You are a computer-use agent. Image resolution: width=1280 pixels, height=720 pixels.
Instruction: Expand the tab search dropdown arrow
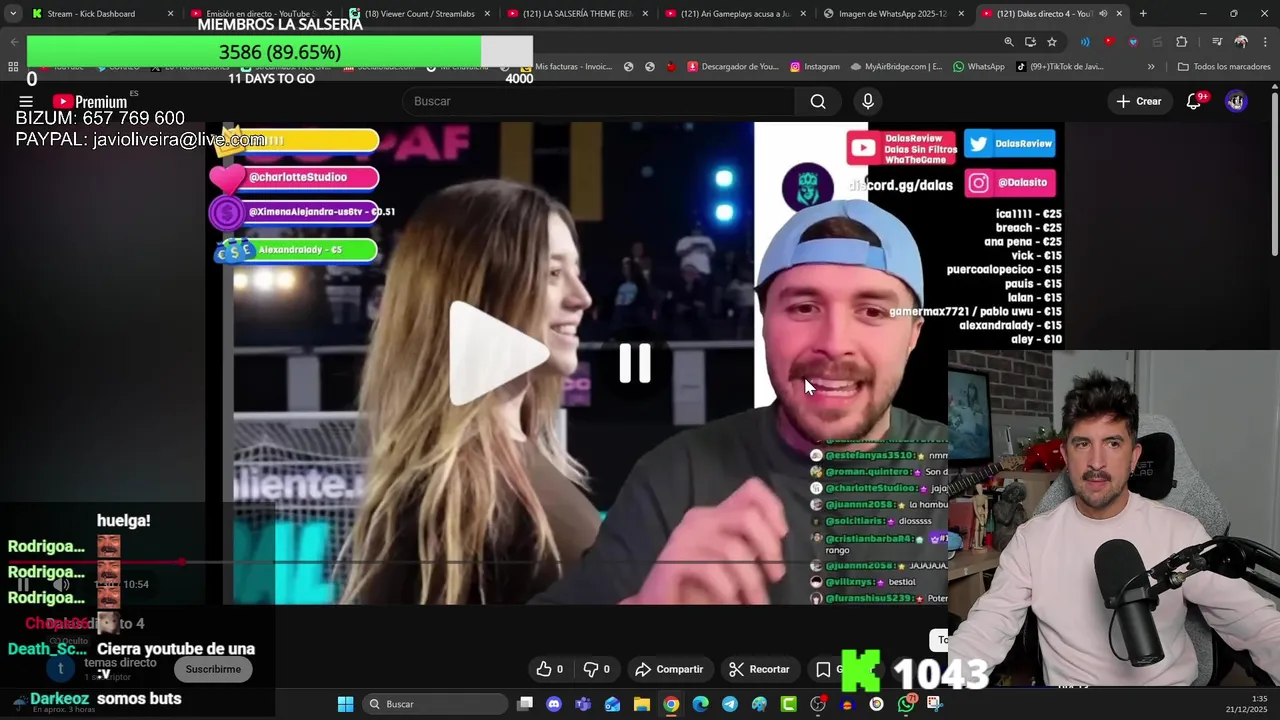click(x=12, y=14)
